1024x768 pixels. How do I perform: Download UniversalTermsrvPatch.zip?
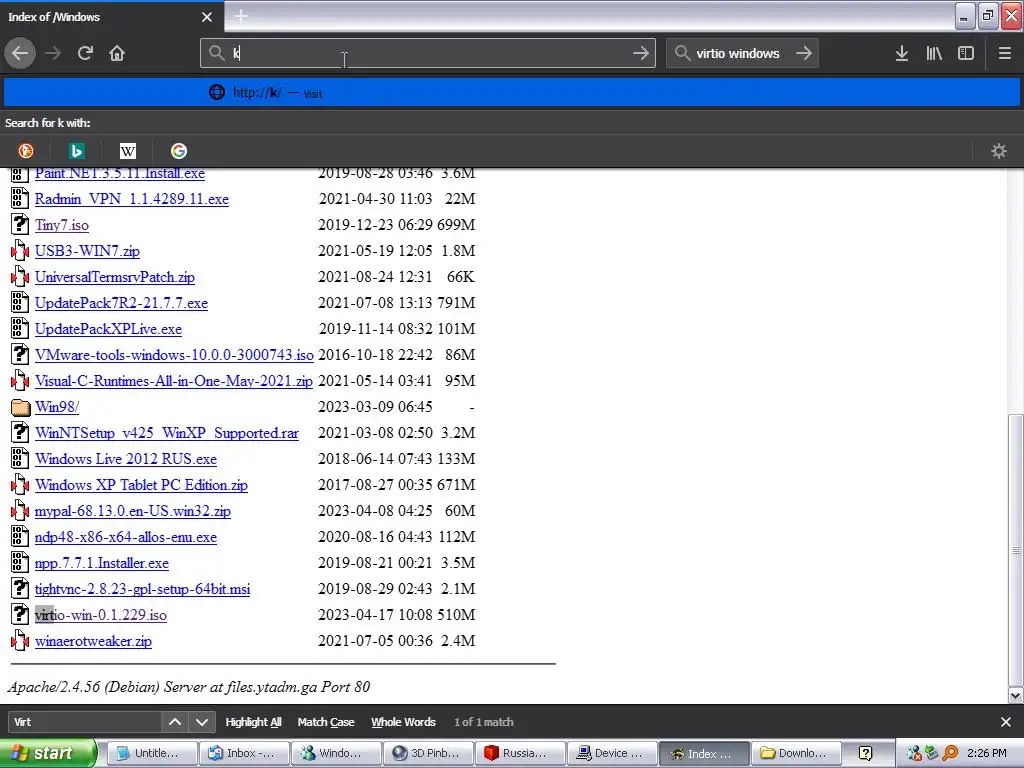tap(115, 277)
